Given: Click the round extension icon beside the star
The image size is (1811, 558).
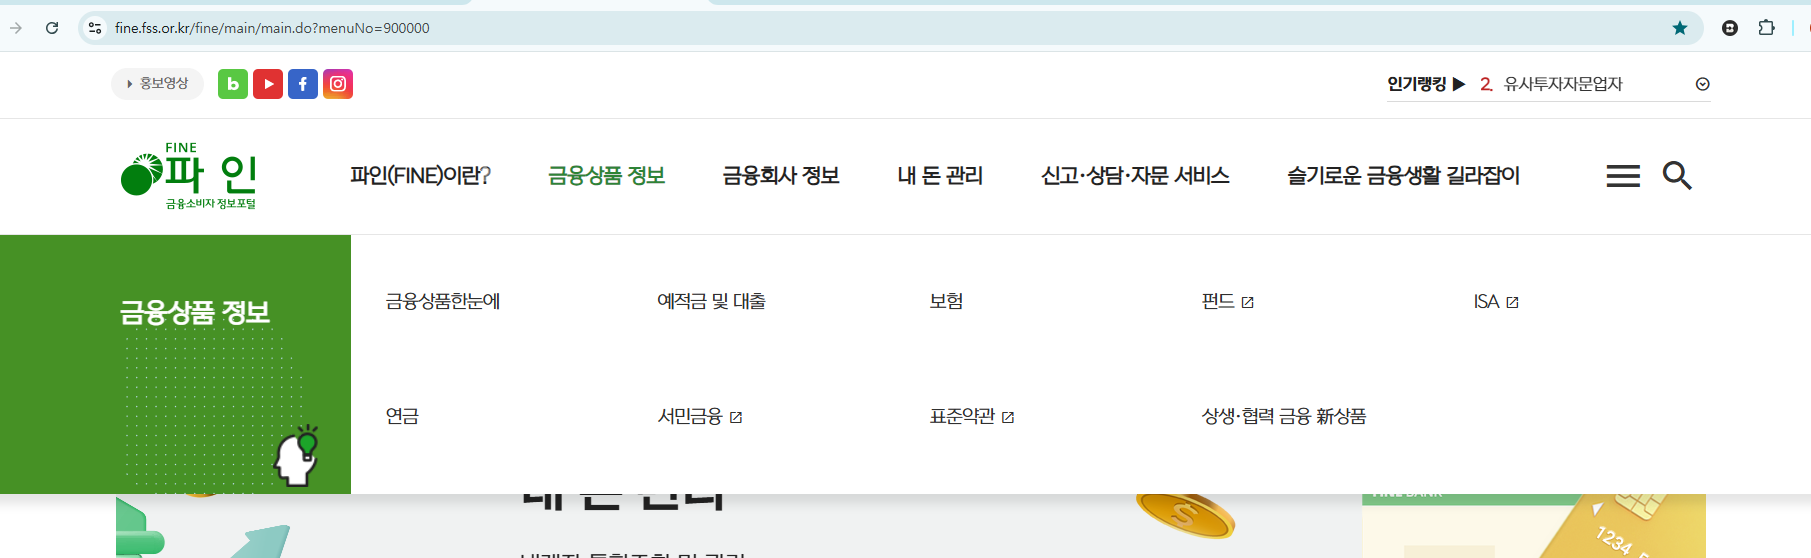Looking at the screenshot, I should 1730,28.
